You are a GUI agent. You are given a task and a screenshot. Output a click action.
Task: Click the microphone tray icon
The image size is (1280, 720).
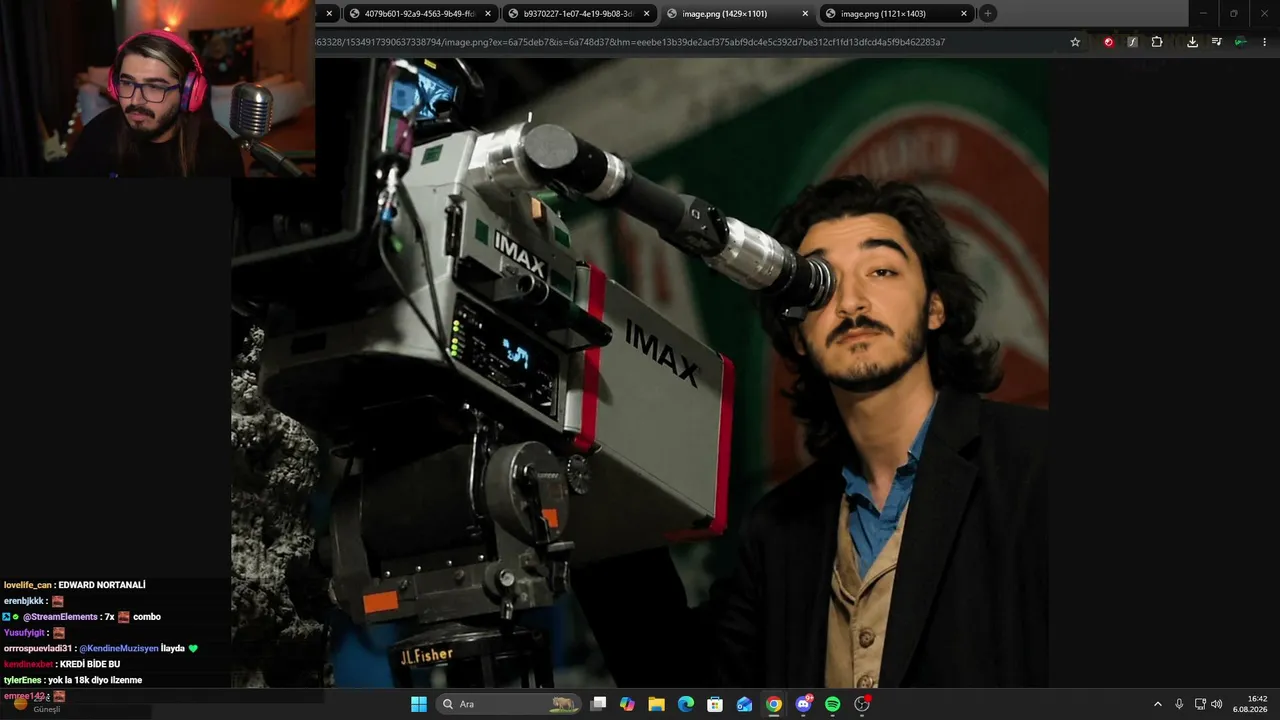[1179, 704]
